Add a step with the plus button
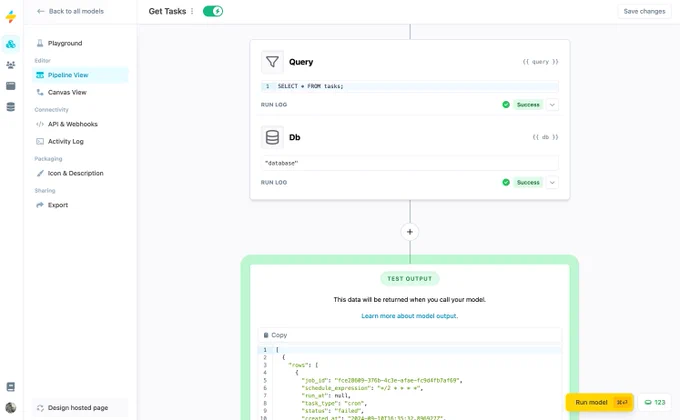The image size is (680, 420). (410, 232)
